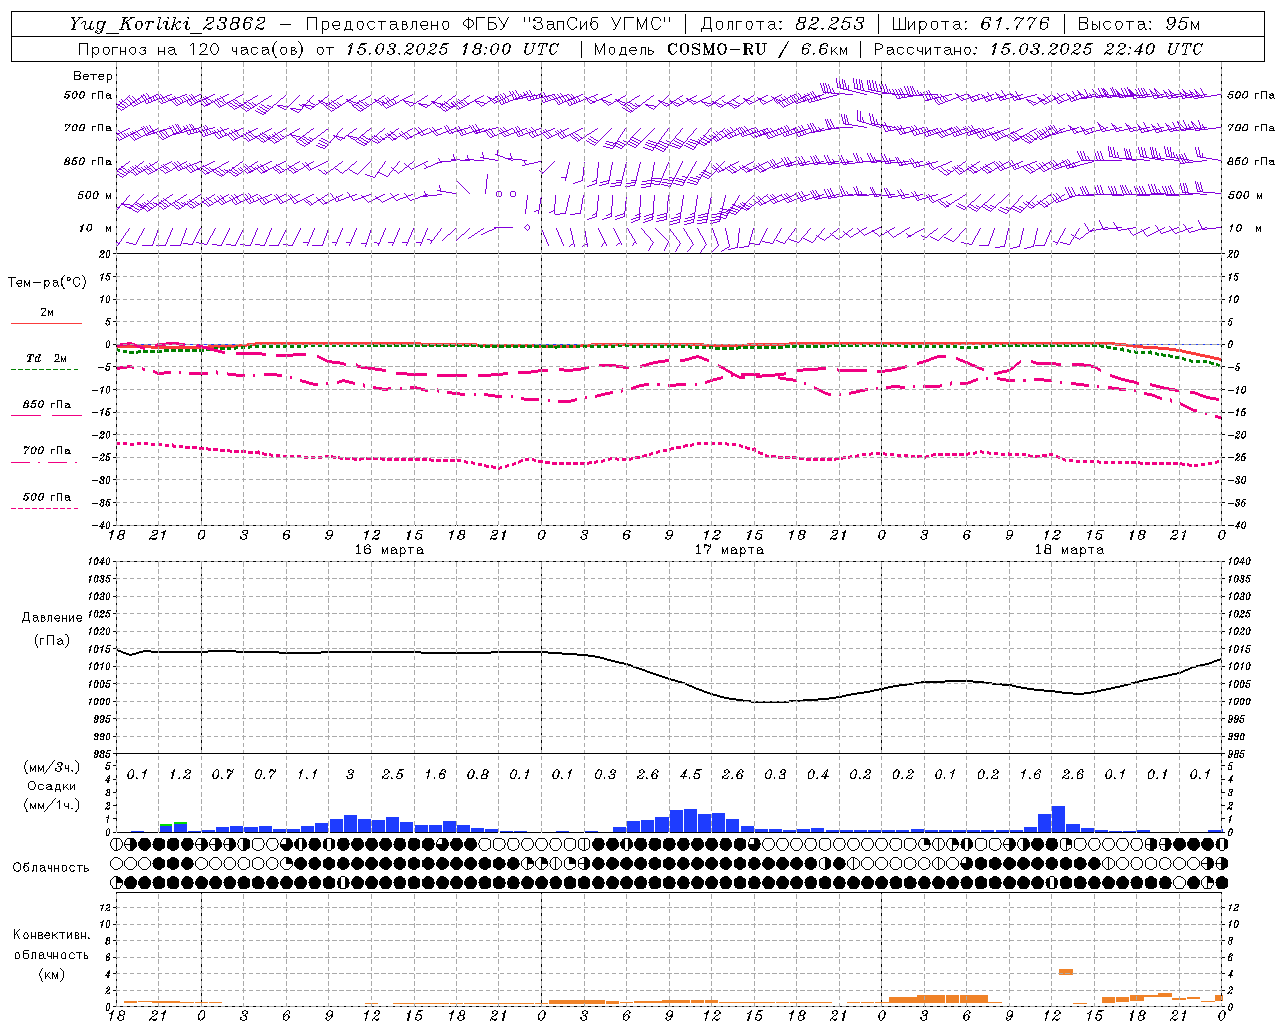The height and width of the screenshot is (1024, 1280).
Task: Click the 1040 tick on left pressure axis
Action: coord(98,562)
